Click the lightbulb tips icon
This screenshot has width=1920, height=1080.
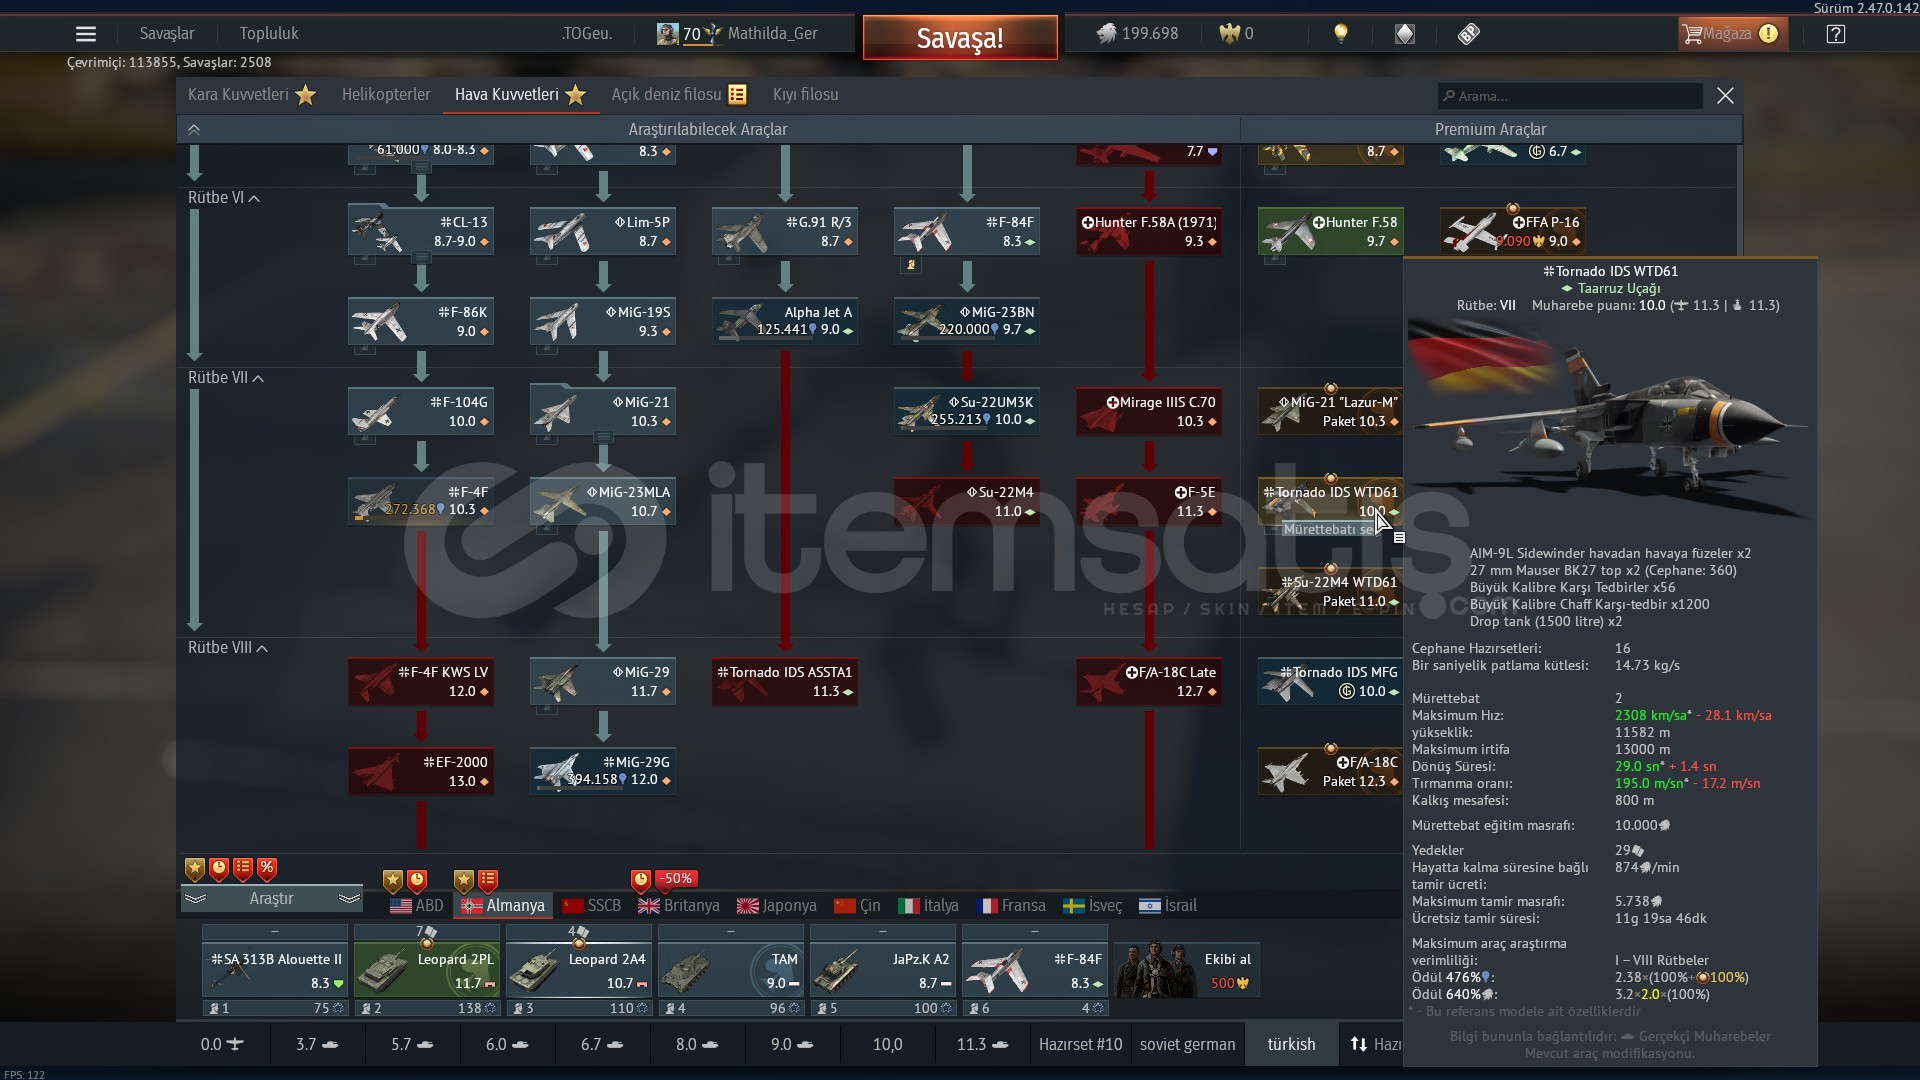coord(1341,34)
